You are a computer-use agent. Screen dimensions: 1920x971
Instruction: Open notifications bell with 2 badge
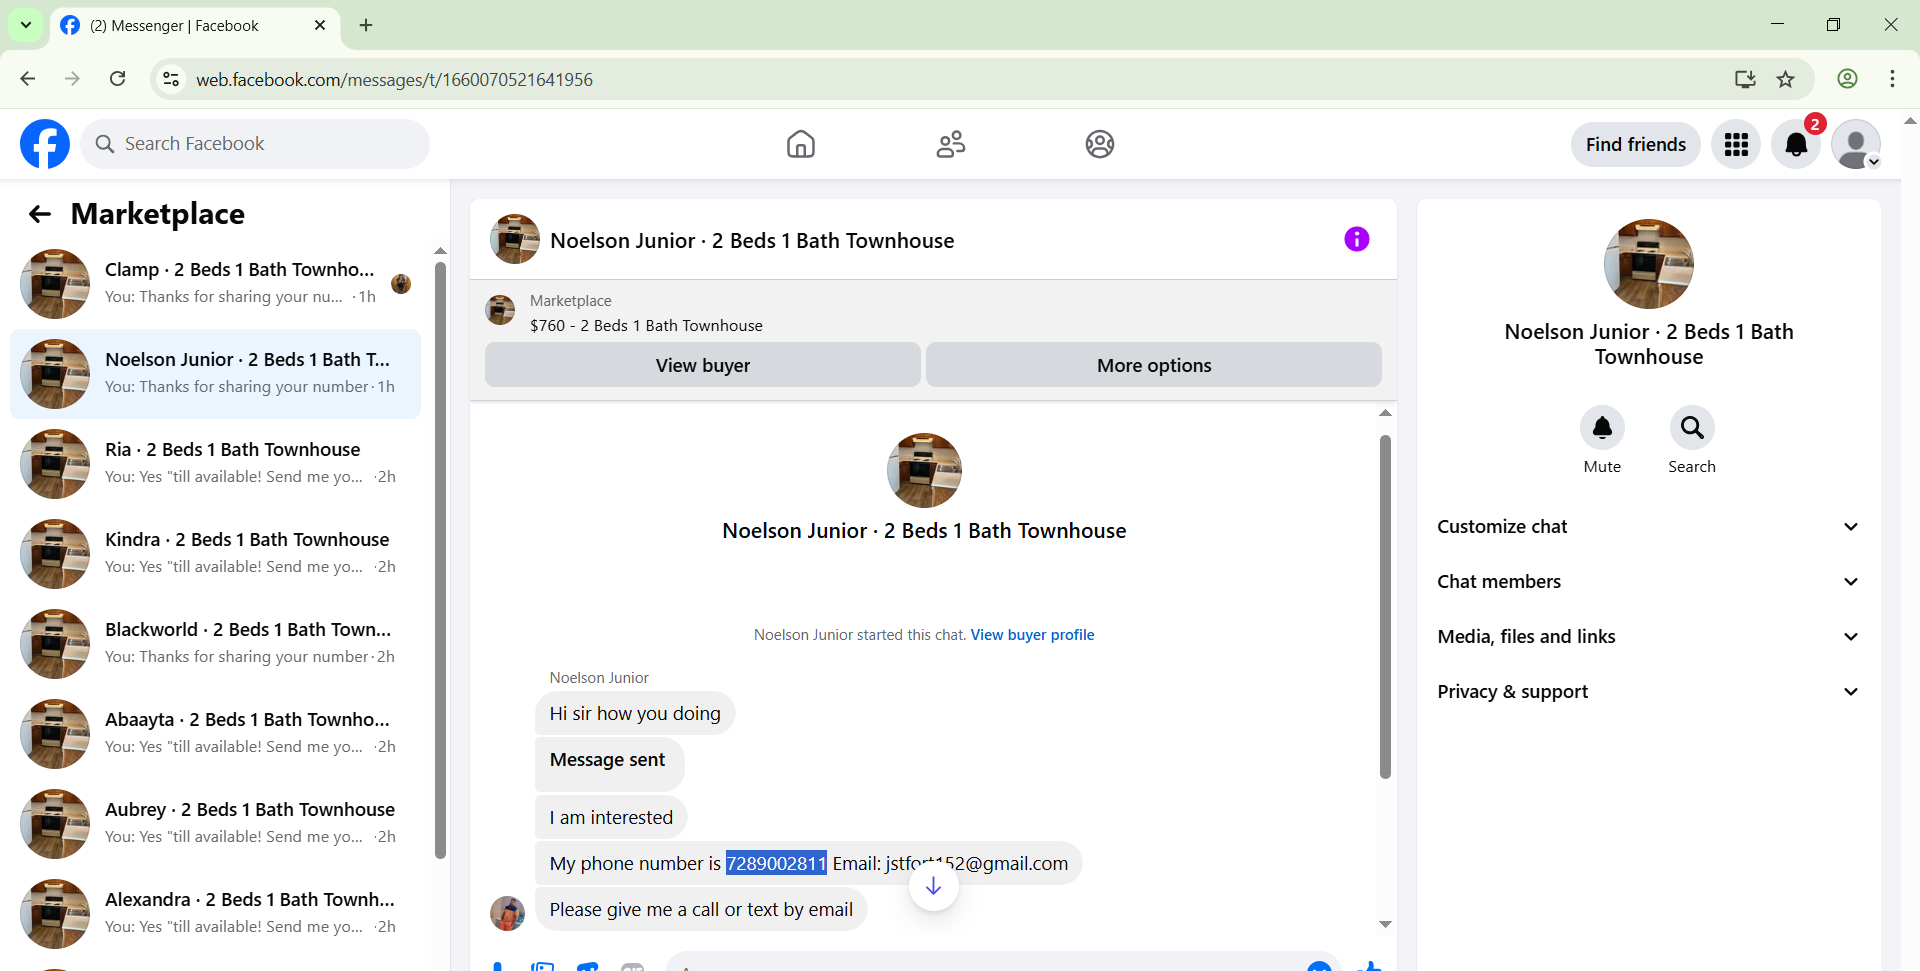[x=1796, y=145]
